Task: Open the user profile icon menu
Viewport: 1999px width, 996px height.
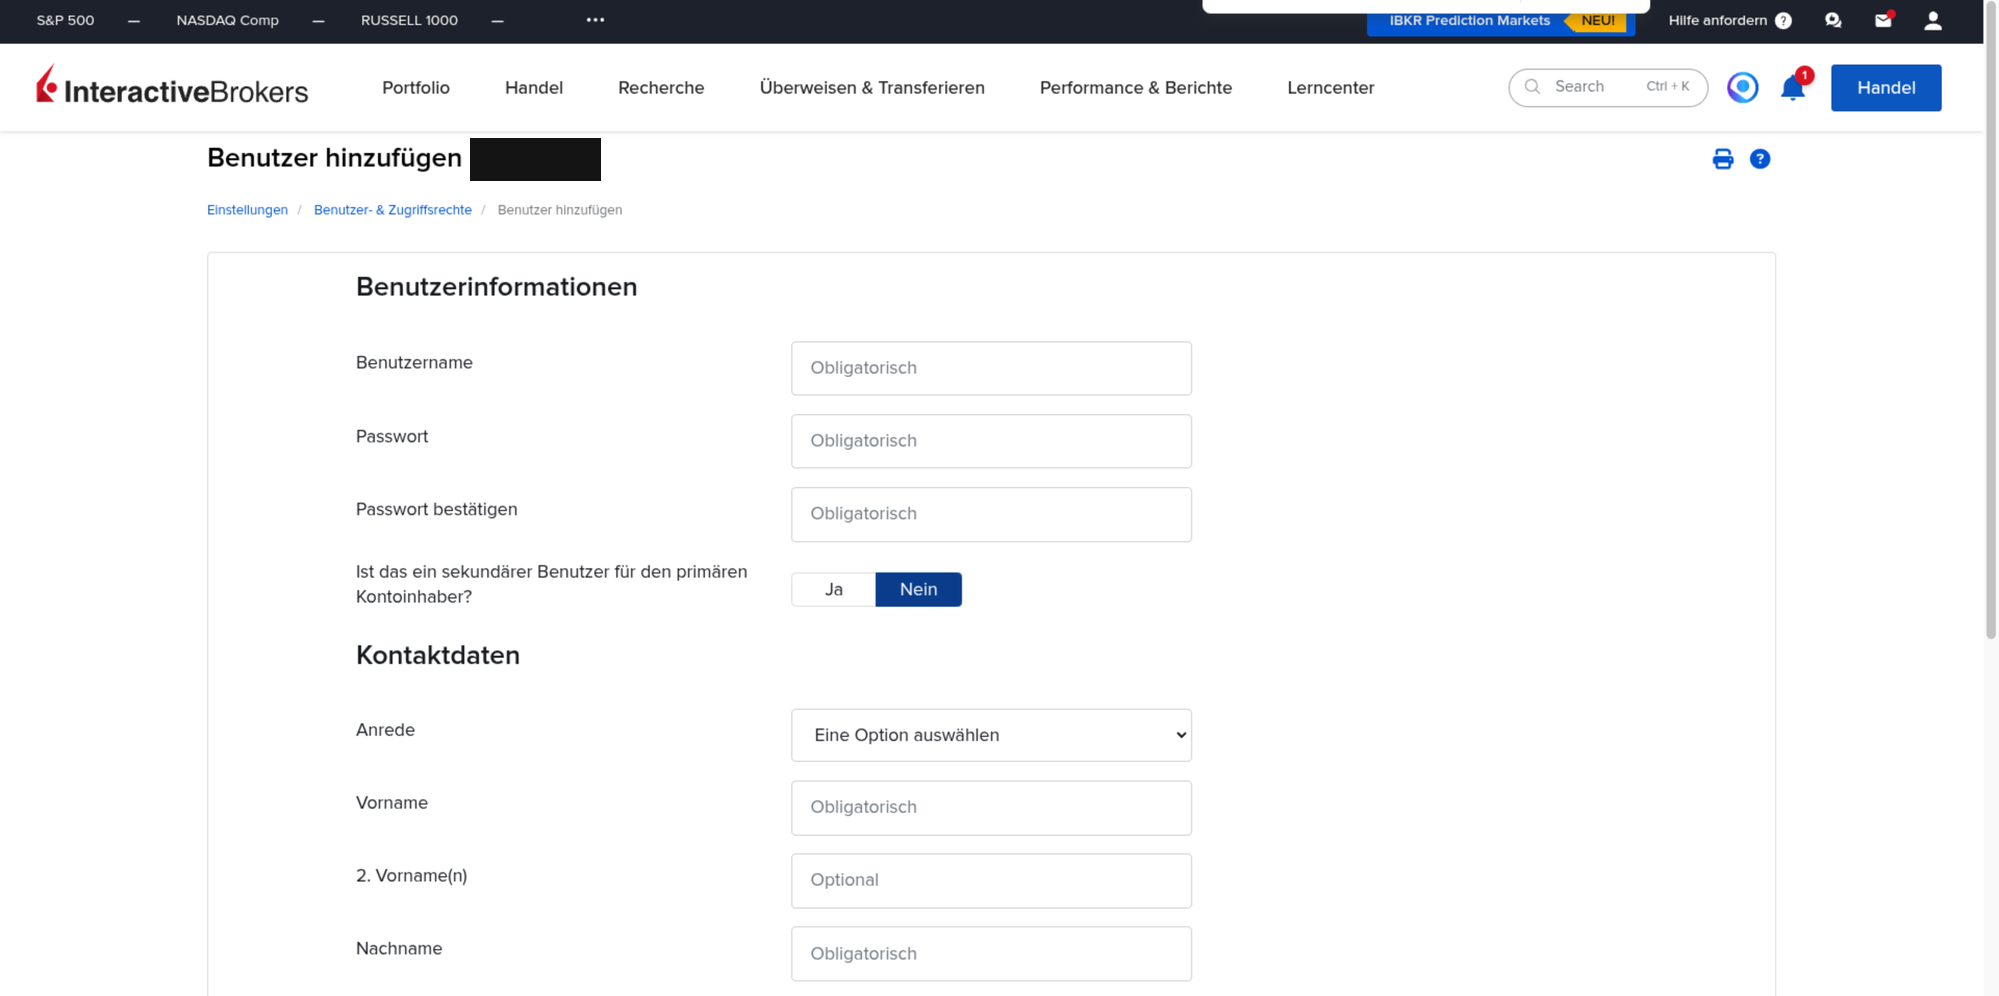Action: 1933,20
